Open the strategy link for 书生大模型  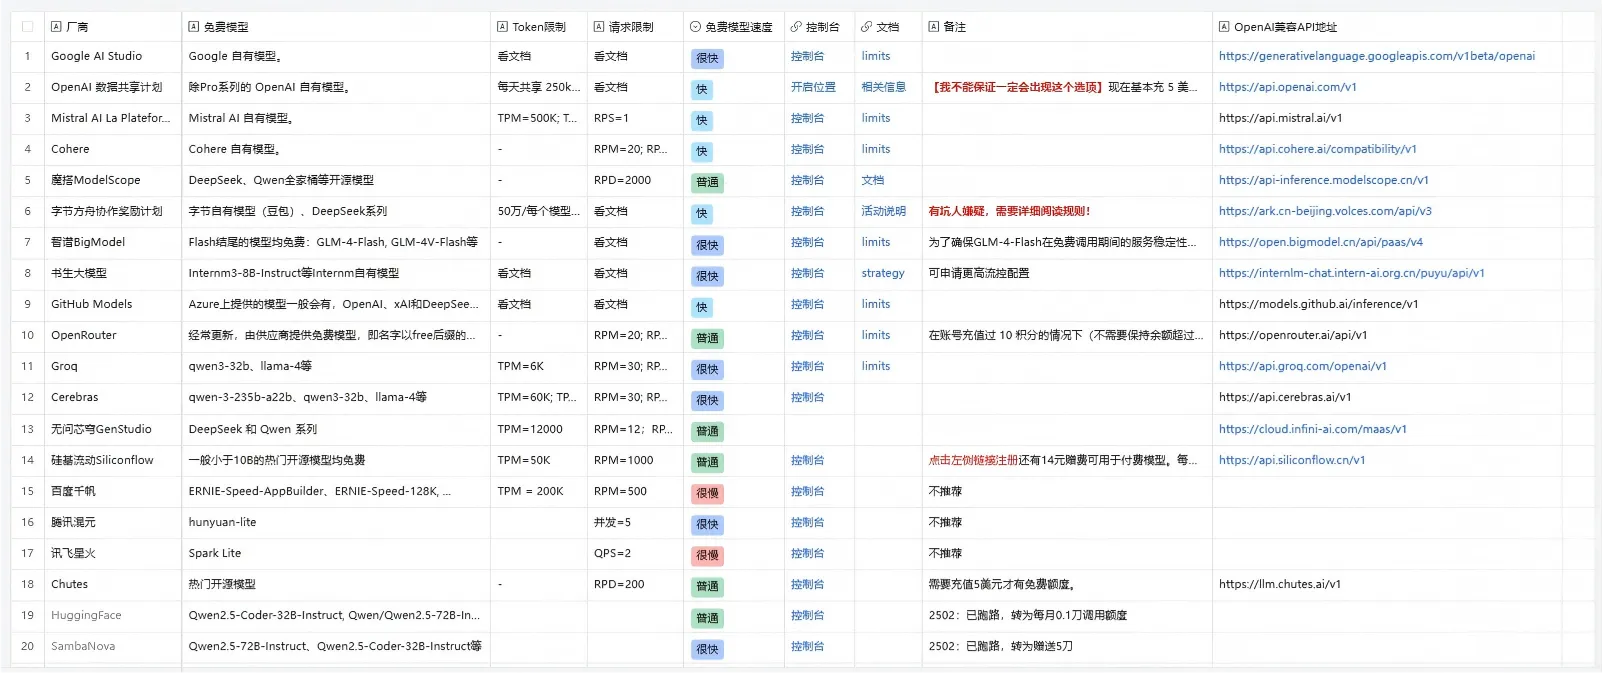pos(883,274)
